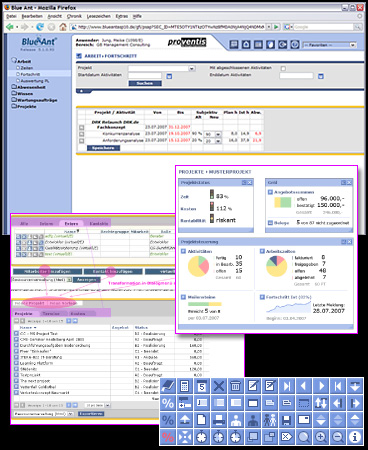368x450 pixels.
Task: Click the Firefox home button
Action: (63, 27)
